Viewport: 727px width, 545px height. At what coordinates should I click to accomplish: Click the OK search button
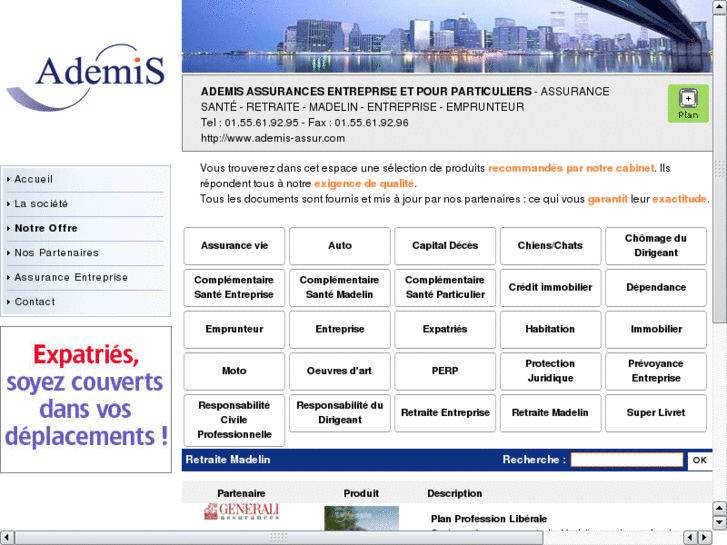700,460
